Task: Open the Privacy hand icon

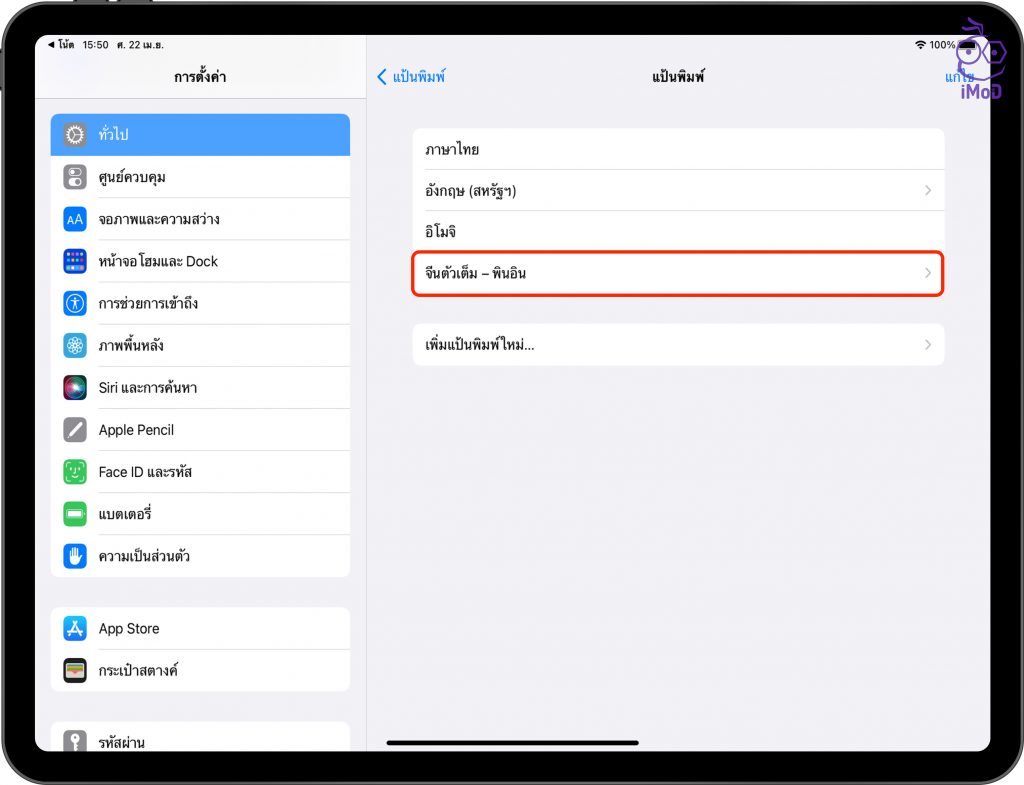Action: pos(74,556)
